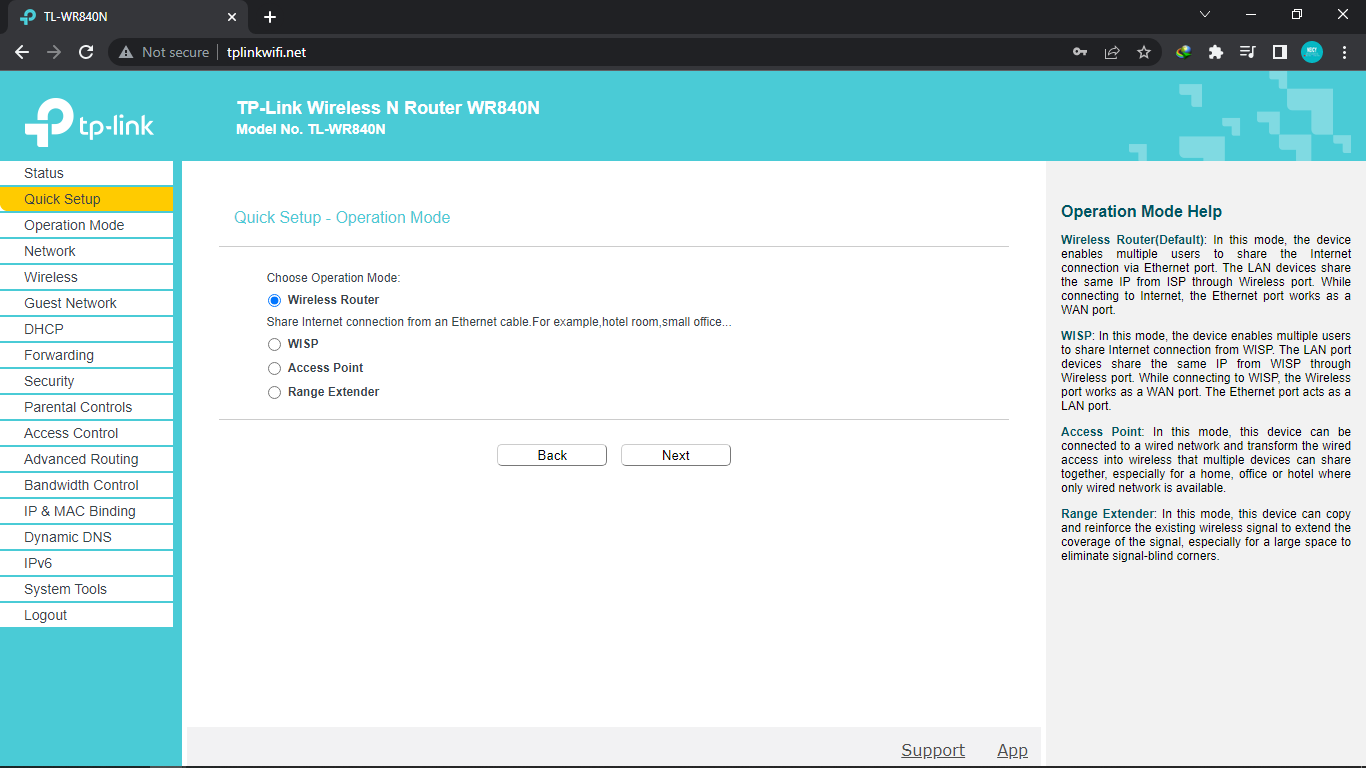Screen dimensions: 1366x768
Task: Click the Not secure warning icon
Action: tap(126, 52)
